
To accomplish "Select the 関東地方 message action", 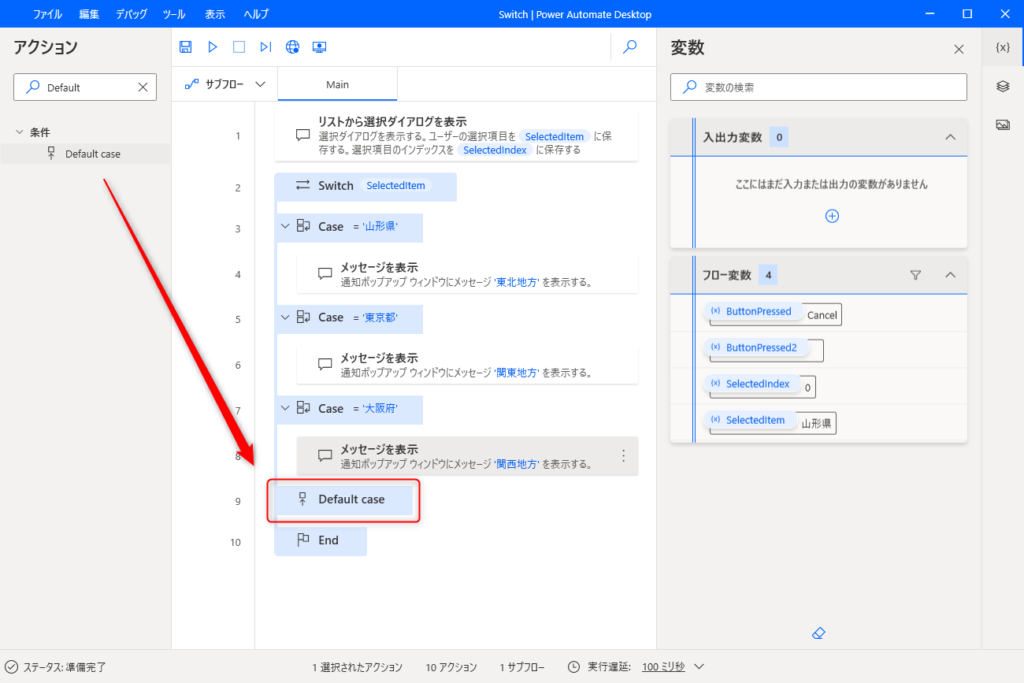I will click(x=467, y=365).
